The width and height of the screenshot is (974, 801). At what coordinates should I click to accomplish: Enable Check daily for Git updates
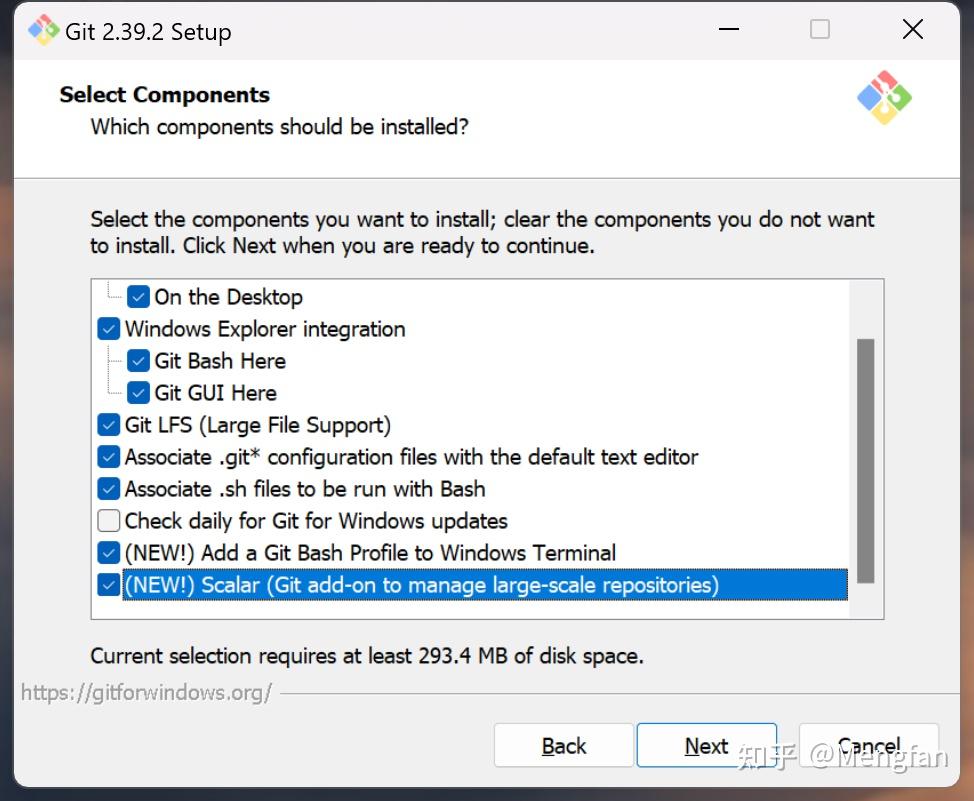(x=109, y=521)
